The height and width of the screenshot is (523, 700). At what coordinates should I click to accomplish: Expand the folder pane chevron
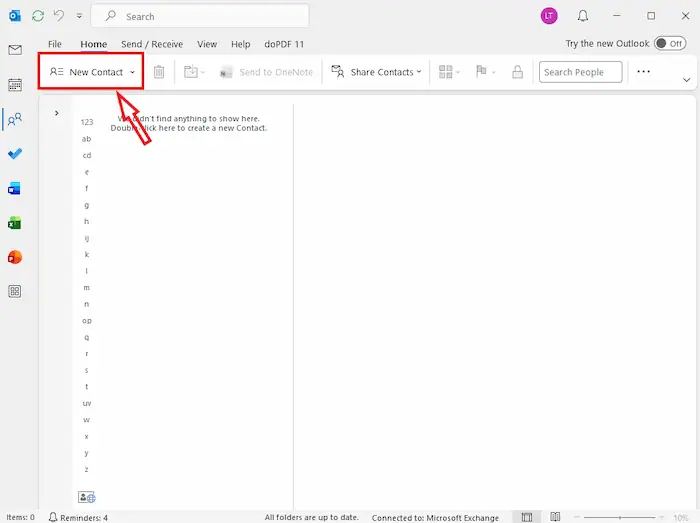(x=56, y=113)
